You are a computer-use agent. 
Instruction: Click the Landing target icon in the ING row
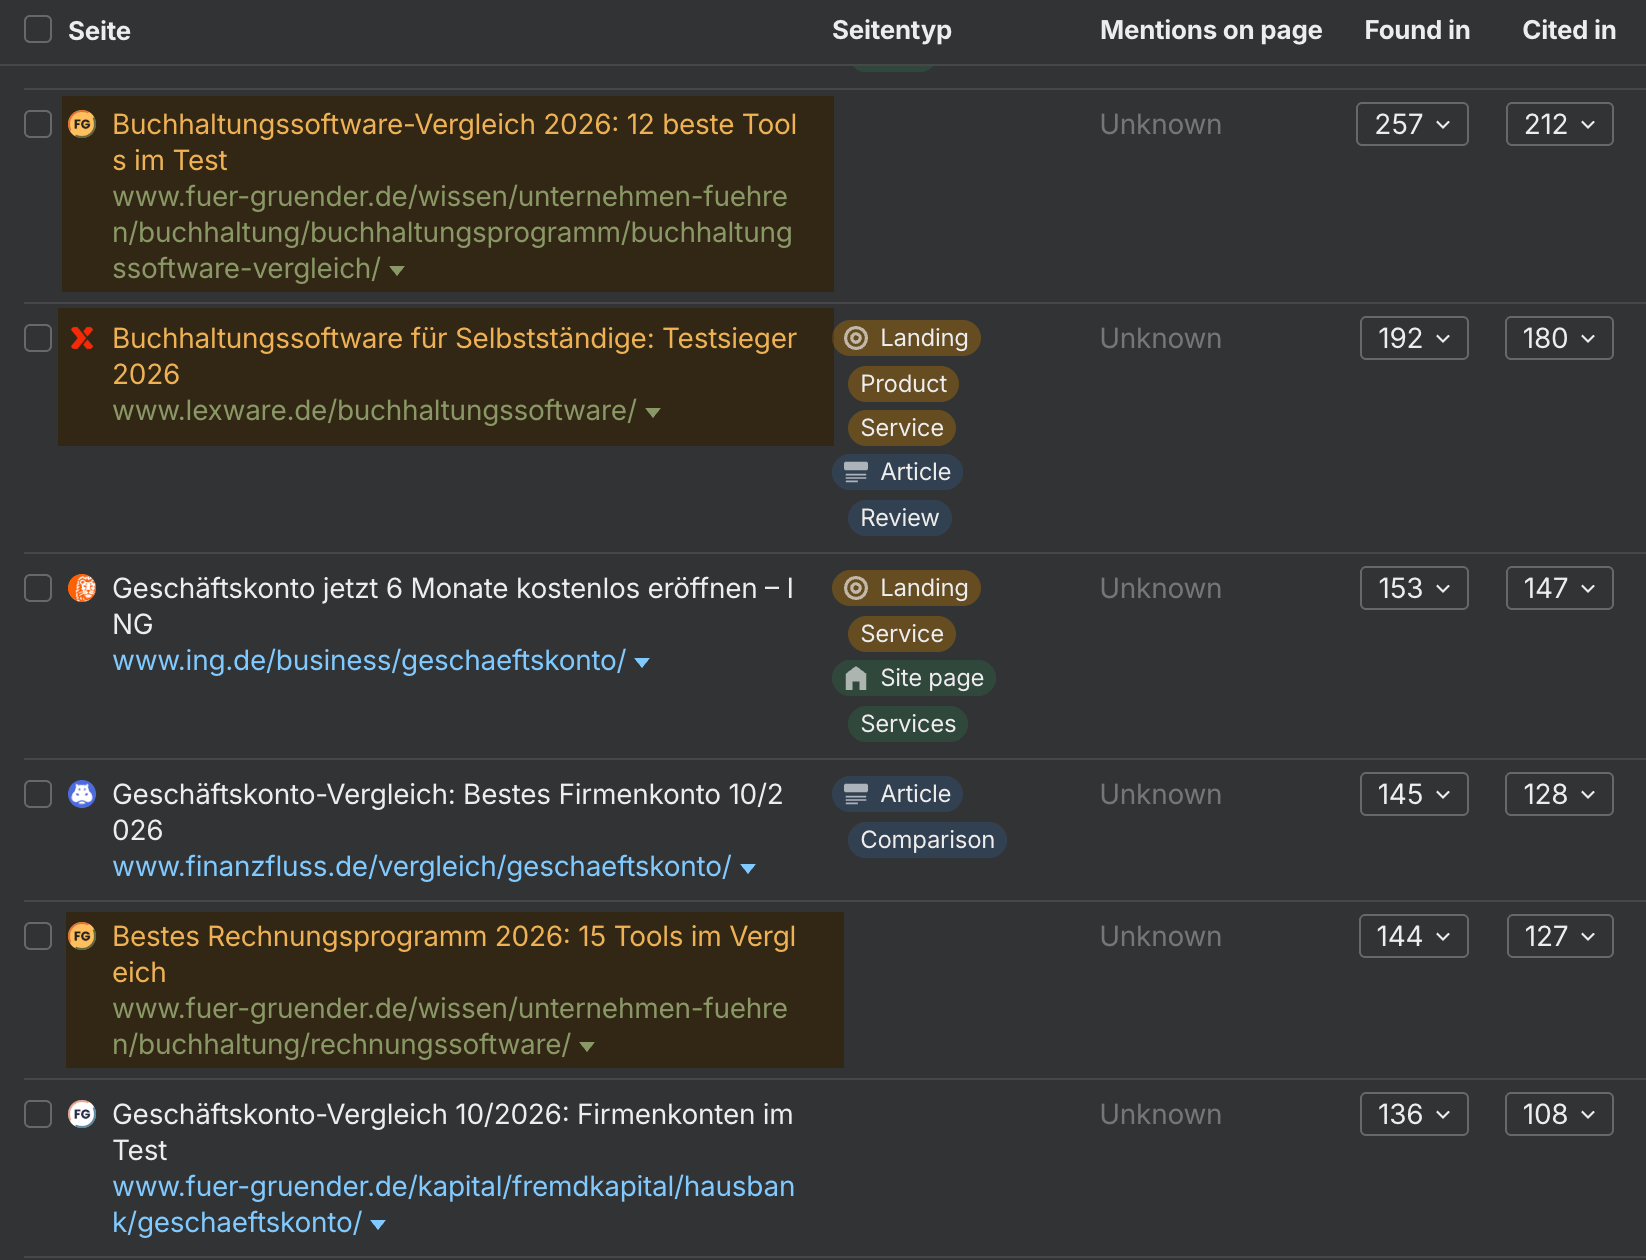click(856, 588)
